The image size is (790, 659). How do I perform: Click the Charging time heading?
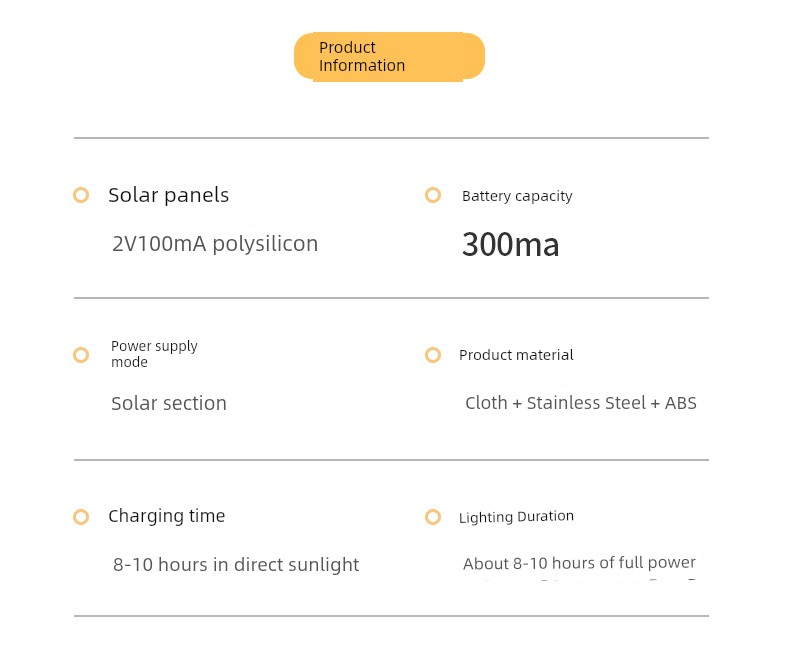click(167, 516)
